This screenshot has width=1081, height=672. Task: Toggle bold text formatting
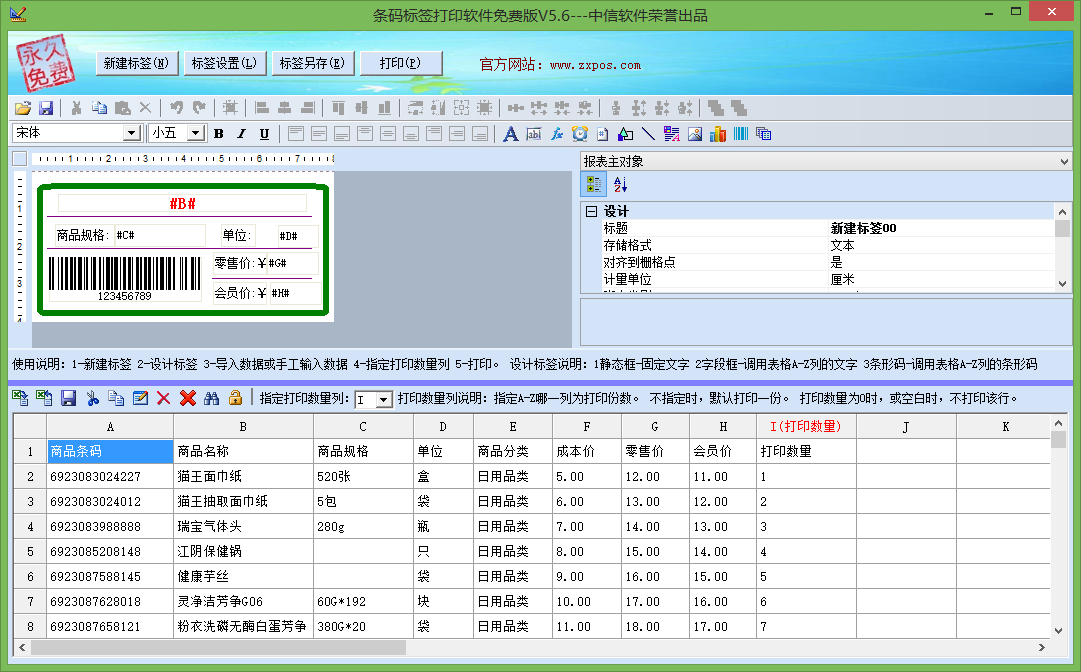(218, 134)
